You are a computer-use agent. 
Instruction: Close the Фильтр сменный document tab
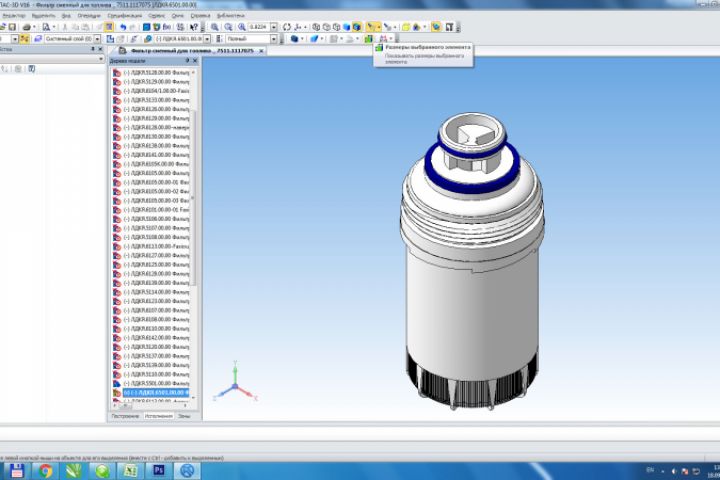click(x=261, y=51)
